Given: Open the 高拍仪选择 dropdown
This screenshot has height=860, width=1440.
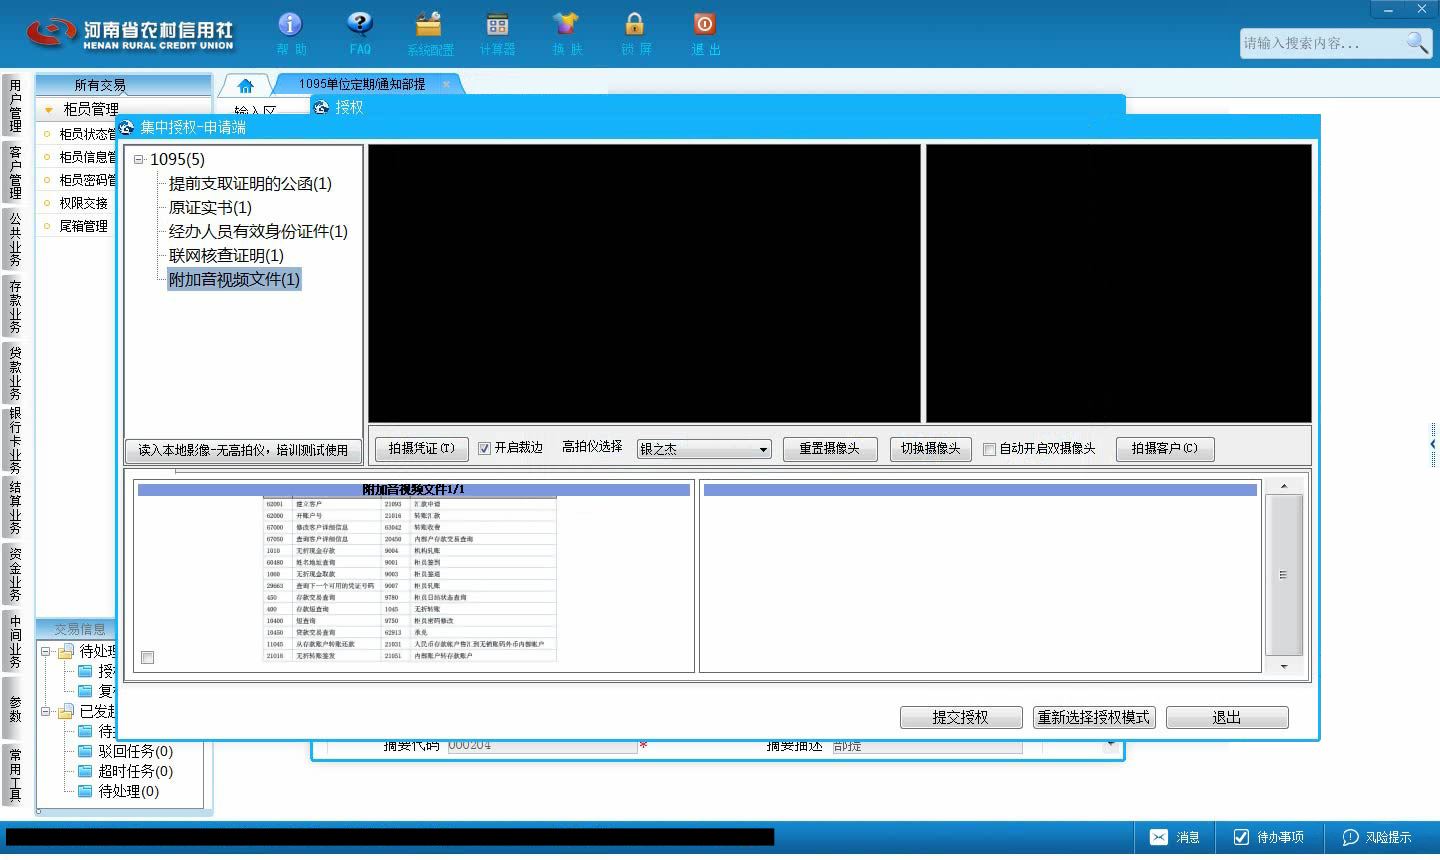Looking at the screenshot, I should (x=704, y=449).
